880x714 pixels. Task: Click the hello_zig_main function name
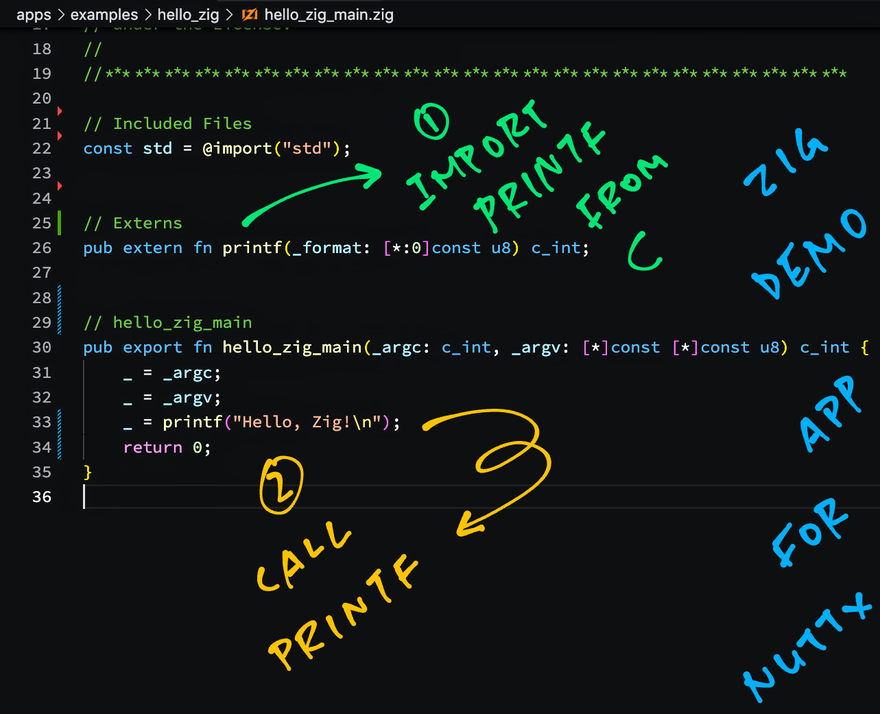[x=291, y=347]
